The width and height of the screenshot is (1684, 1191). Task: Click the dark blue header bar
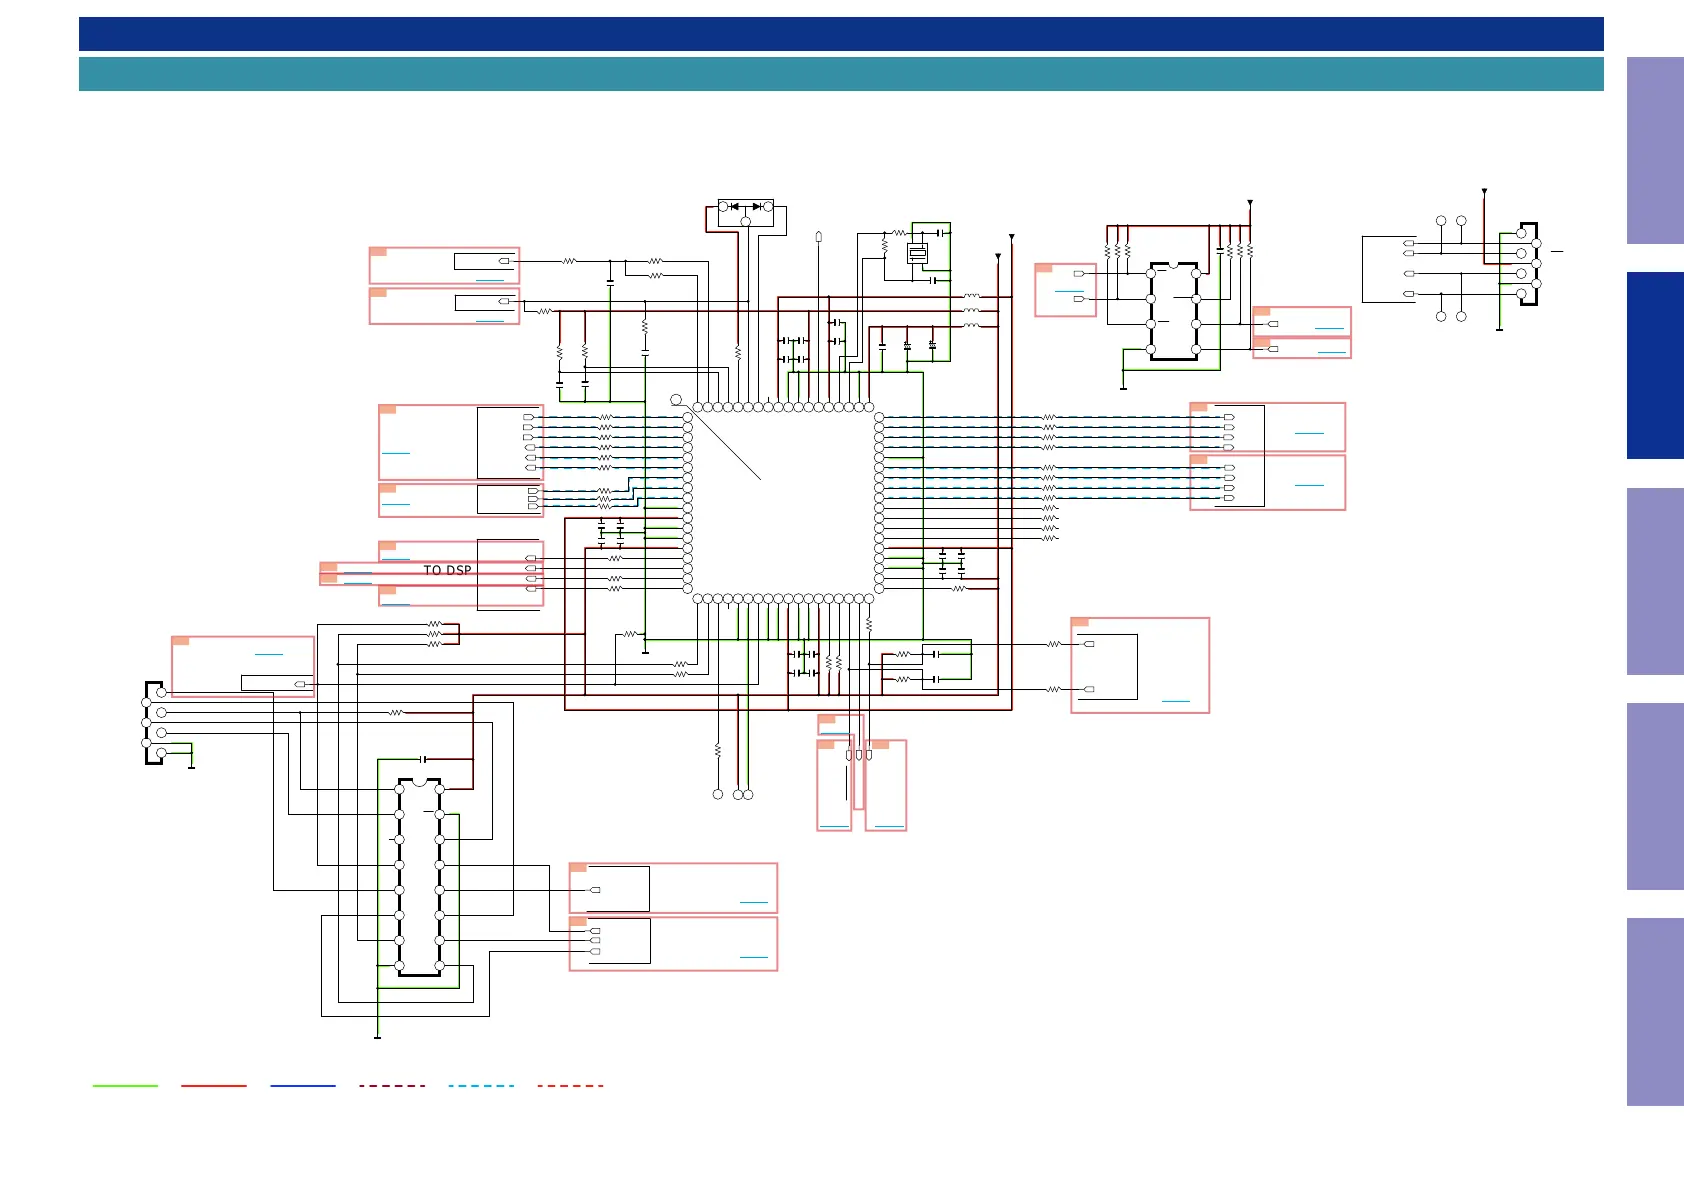(841, 34)
